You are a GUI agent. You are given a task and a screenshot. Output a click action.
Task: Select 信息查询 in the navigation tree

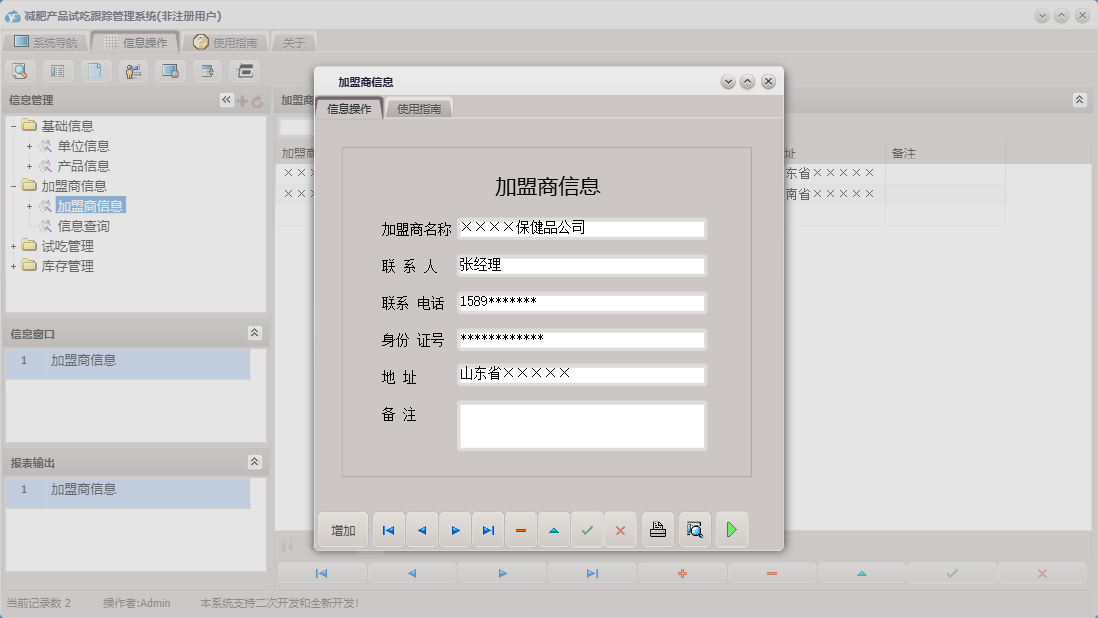click(x=83, y=225)
